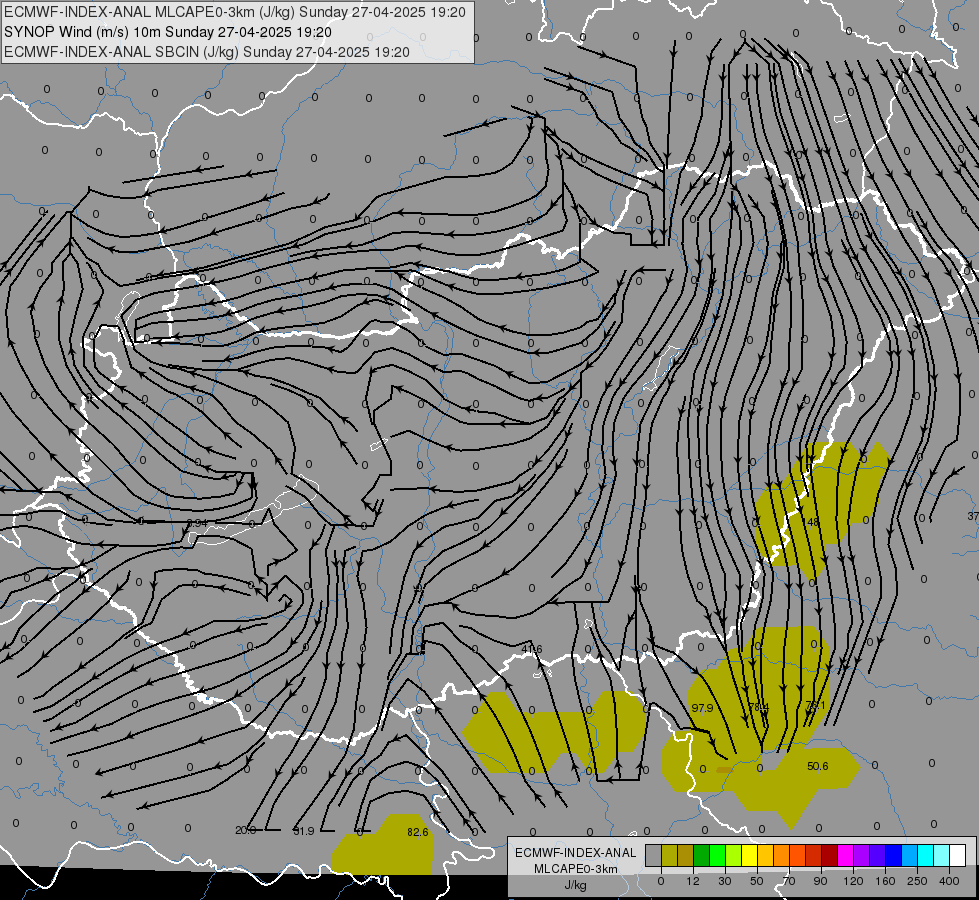Click the legend tick label 120

click(x=853, y=881)
